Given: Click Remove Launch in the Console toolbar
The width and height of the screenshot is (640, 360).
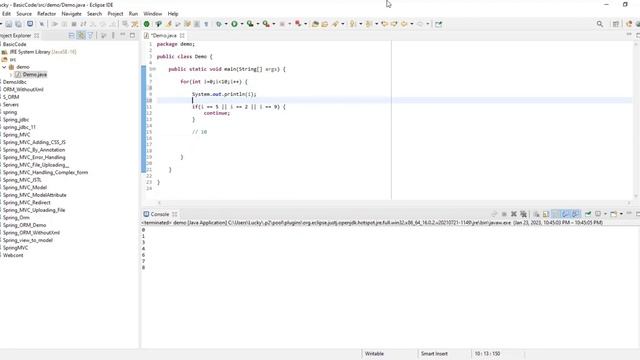Looking at the screenshot, I should [514, 214].
